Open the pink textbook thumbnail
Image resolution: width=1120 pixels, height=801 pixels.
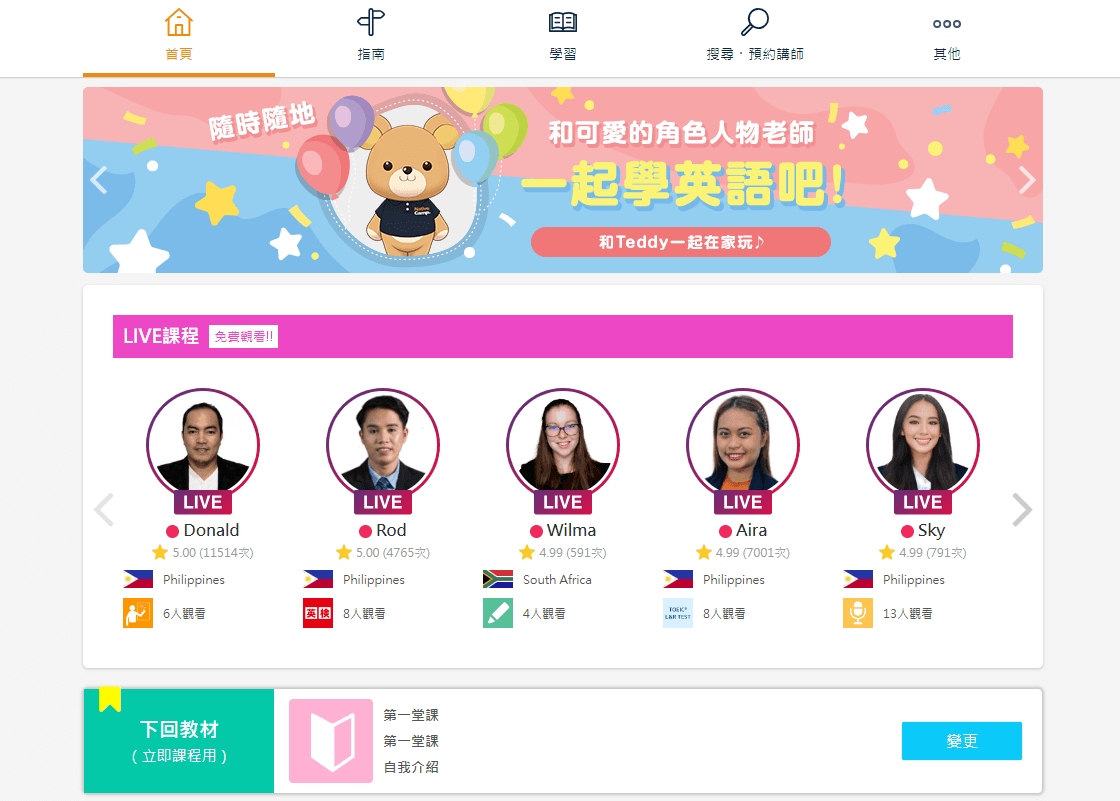pos(331,741)
